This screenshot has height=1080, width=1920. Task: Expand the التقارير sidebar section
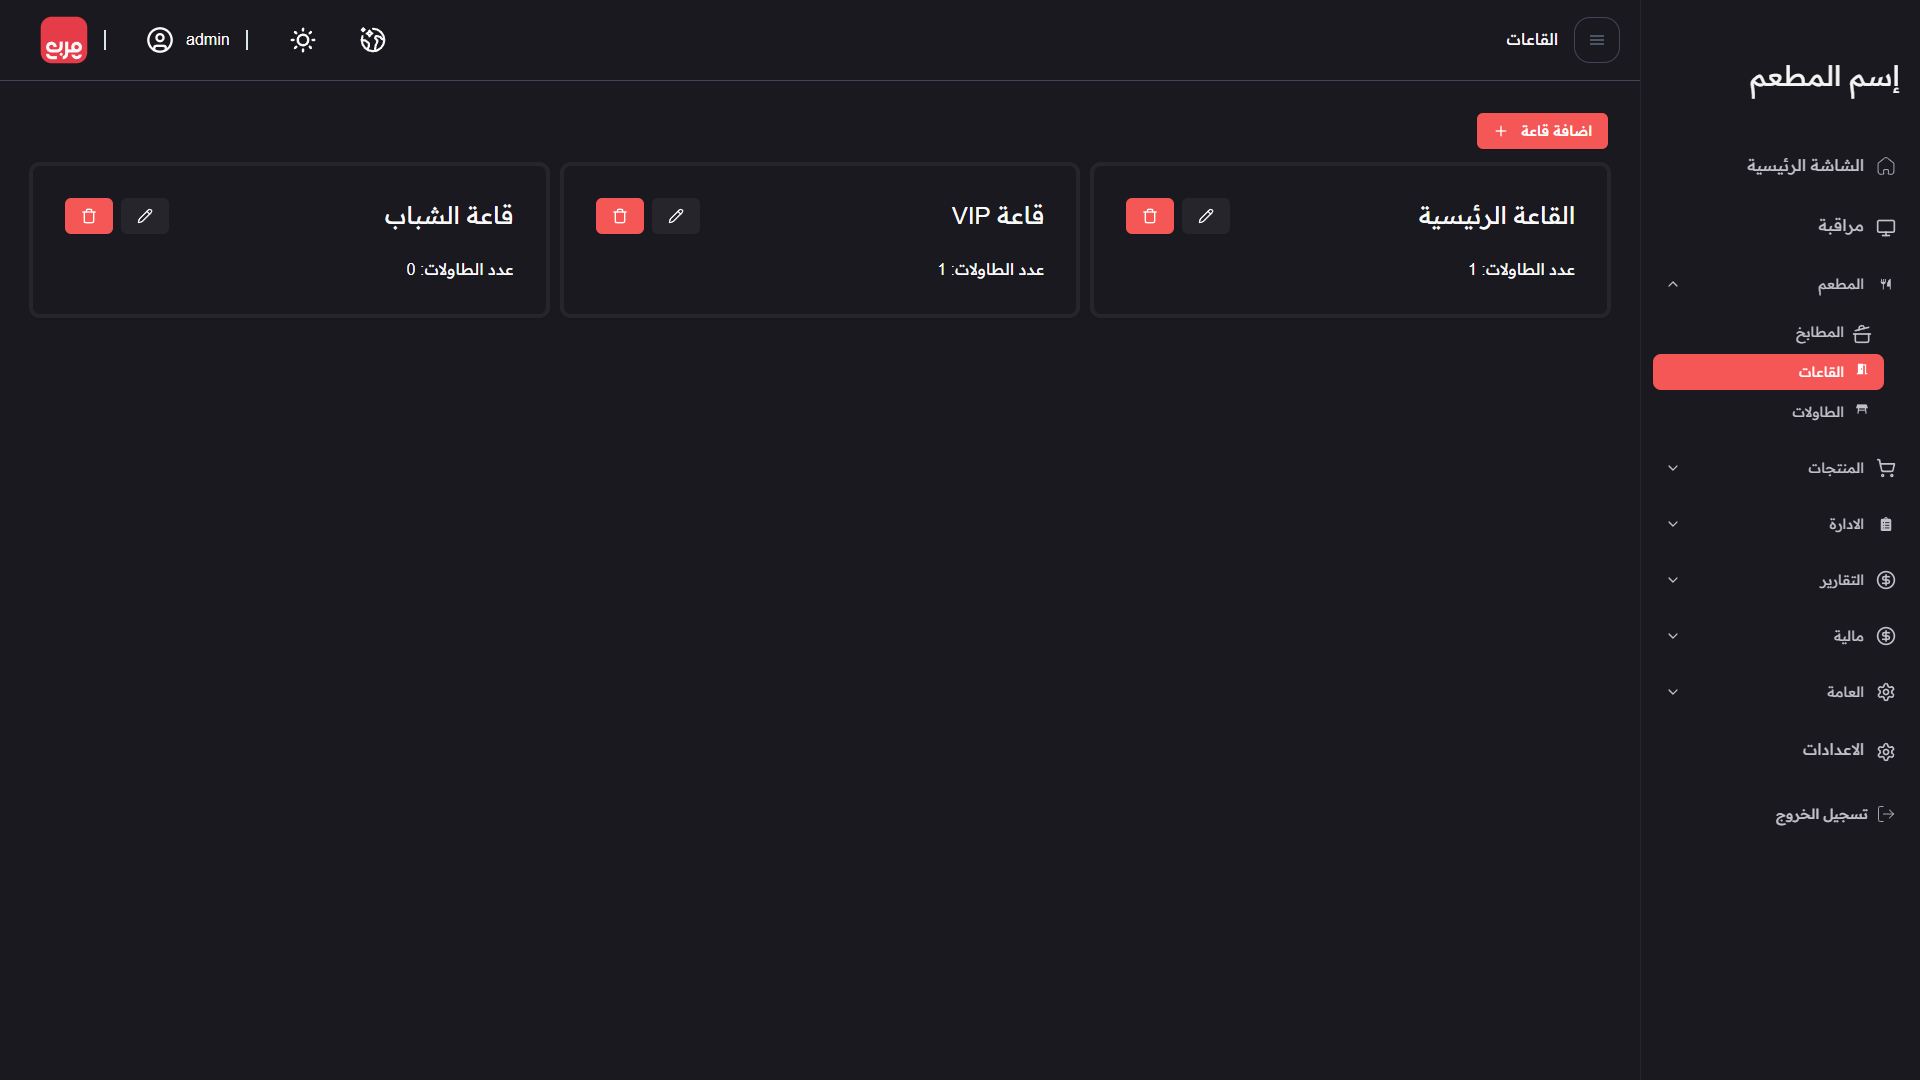coord(1673,580)
